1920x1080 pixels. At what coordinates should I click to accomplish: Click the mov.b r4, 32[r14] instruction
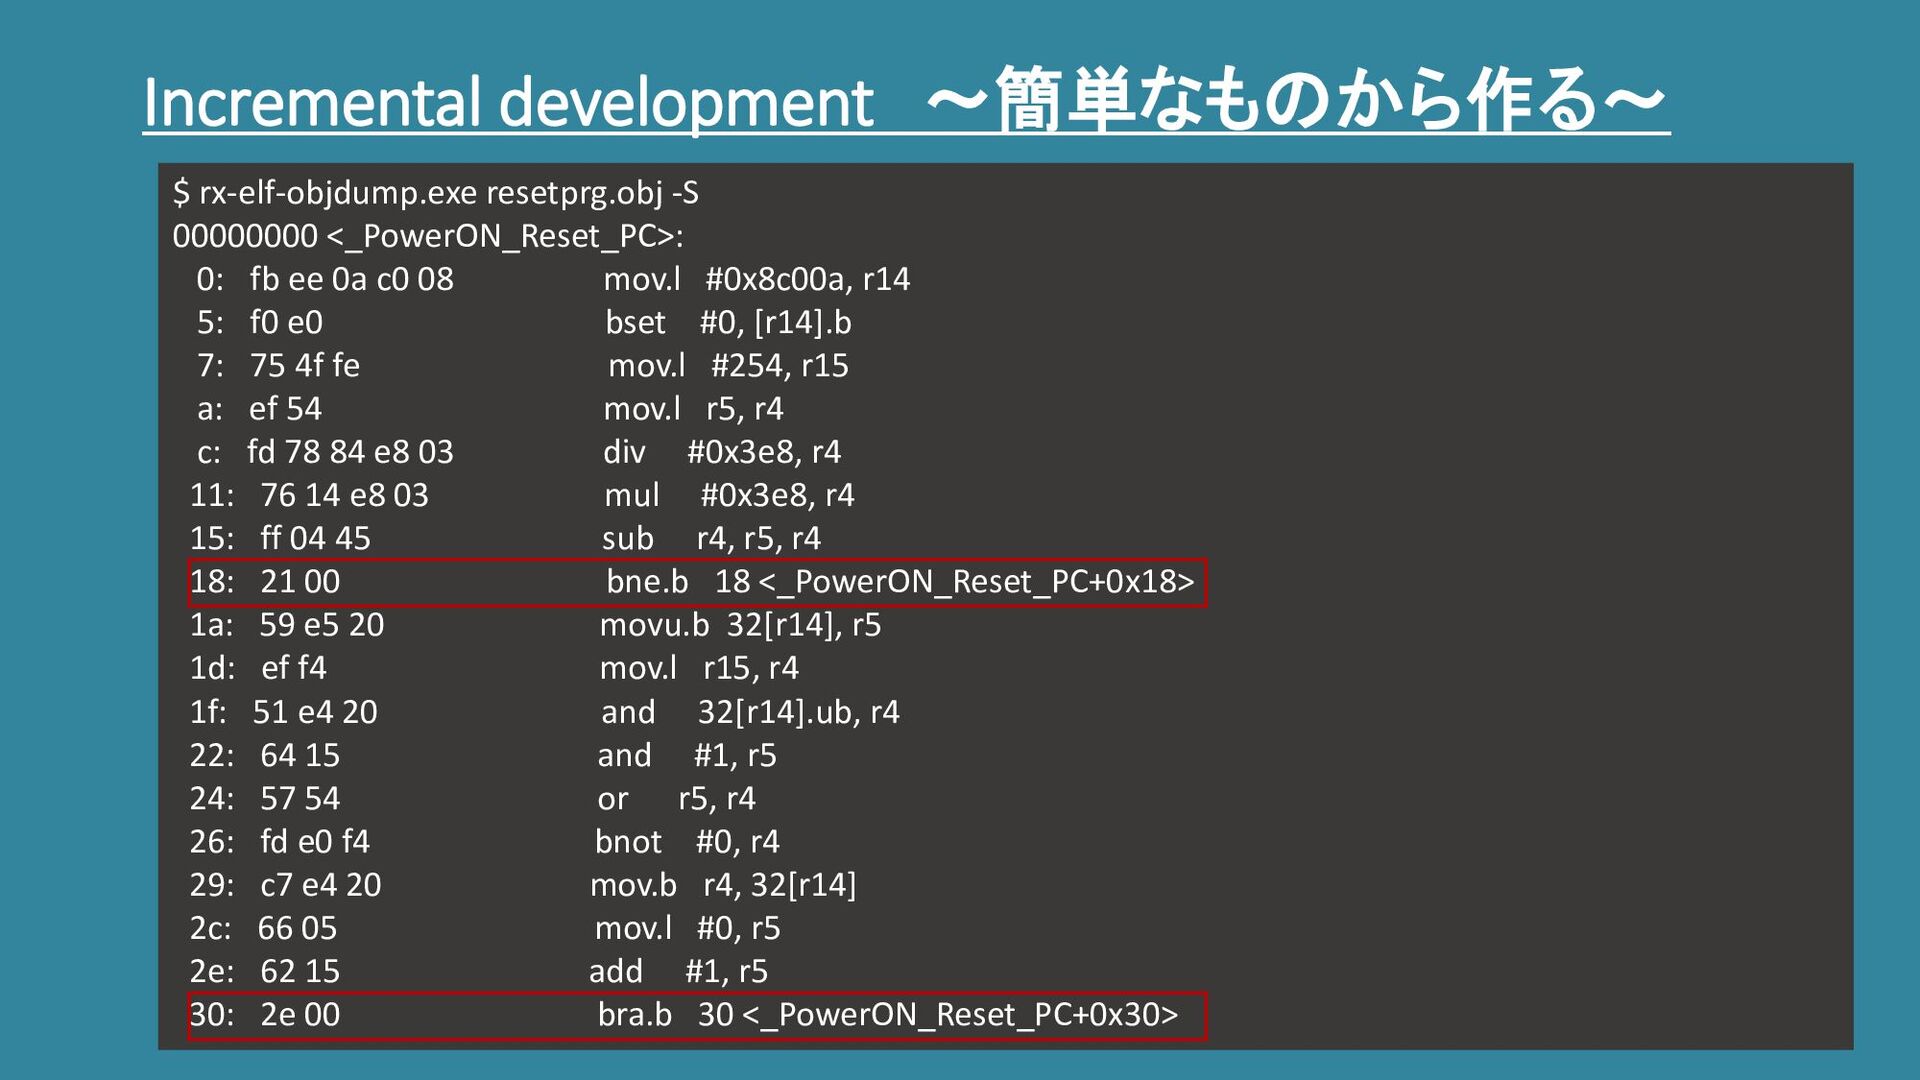[722, 885]
